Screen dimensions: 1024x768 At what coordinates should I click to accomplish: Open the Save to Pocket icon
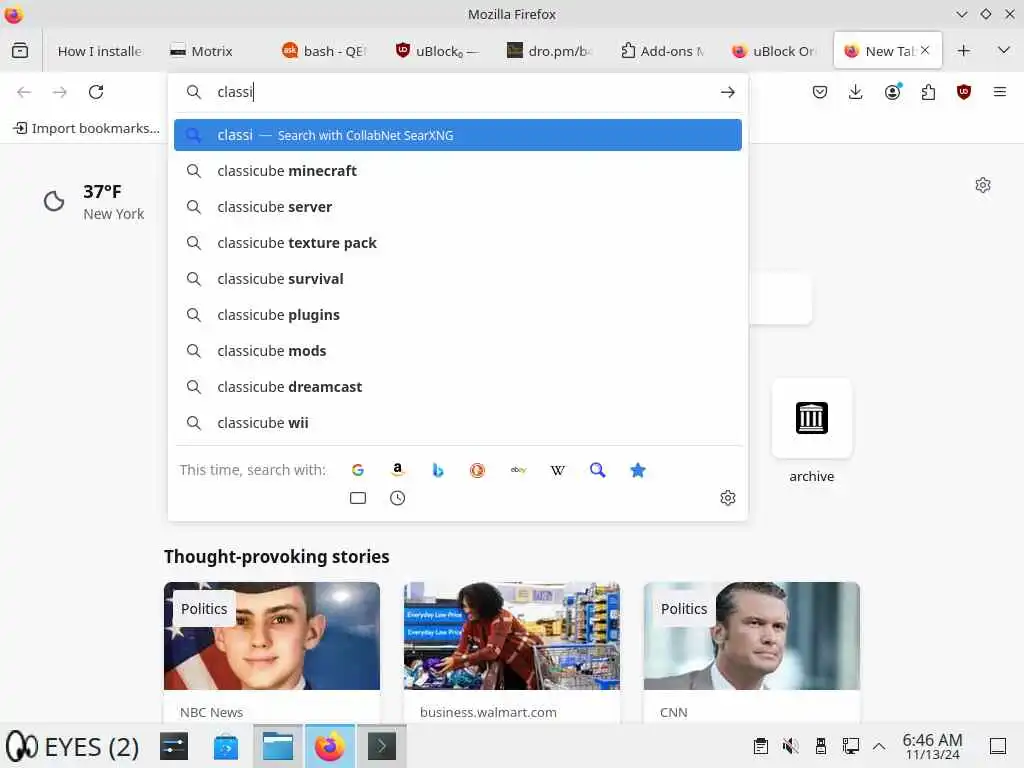point(820,92)
